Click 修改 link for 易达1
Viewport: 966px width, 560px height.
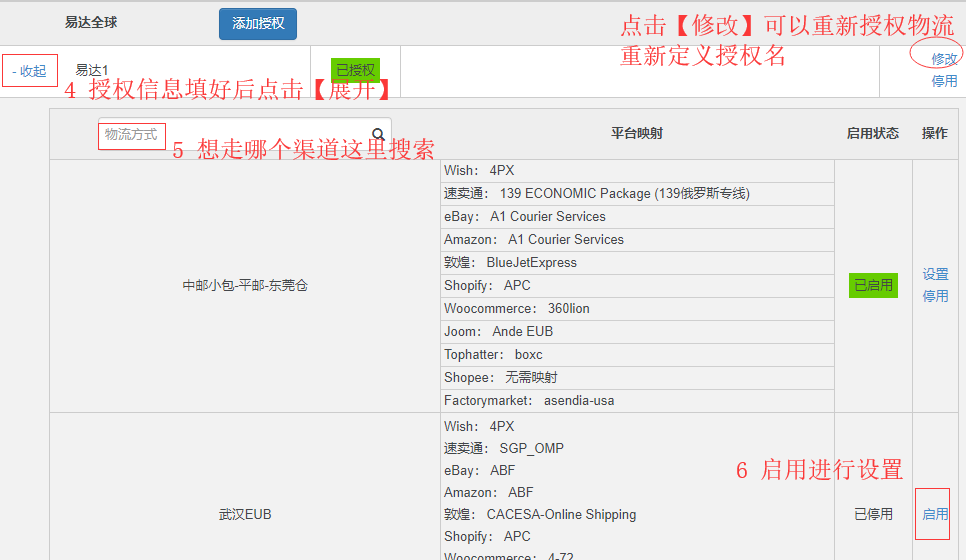point(944,59)
